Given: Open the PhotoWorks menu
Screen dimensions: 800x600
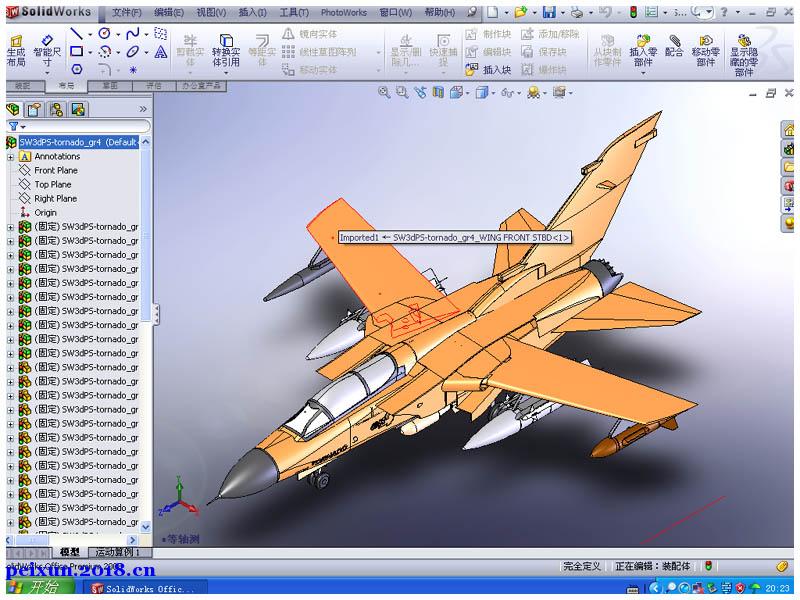Looking at the screenshot, I should (343, 12).
